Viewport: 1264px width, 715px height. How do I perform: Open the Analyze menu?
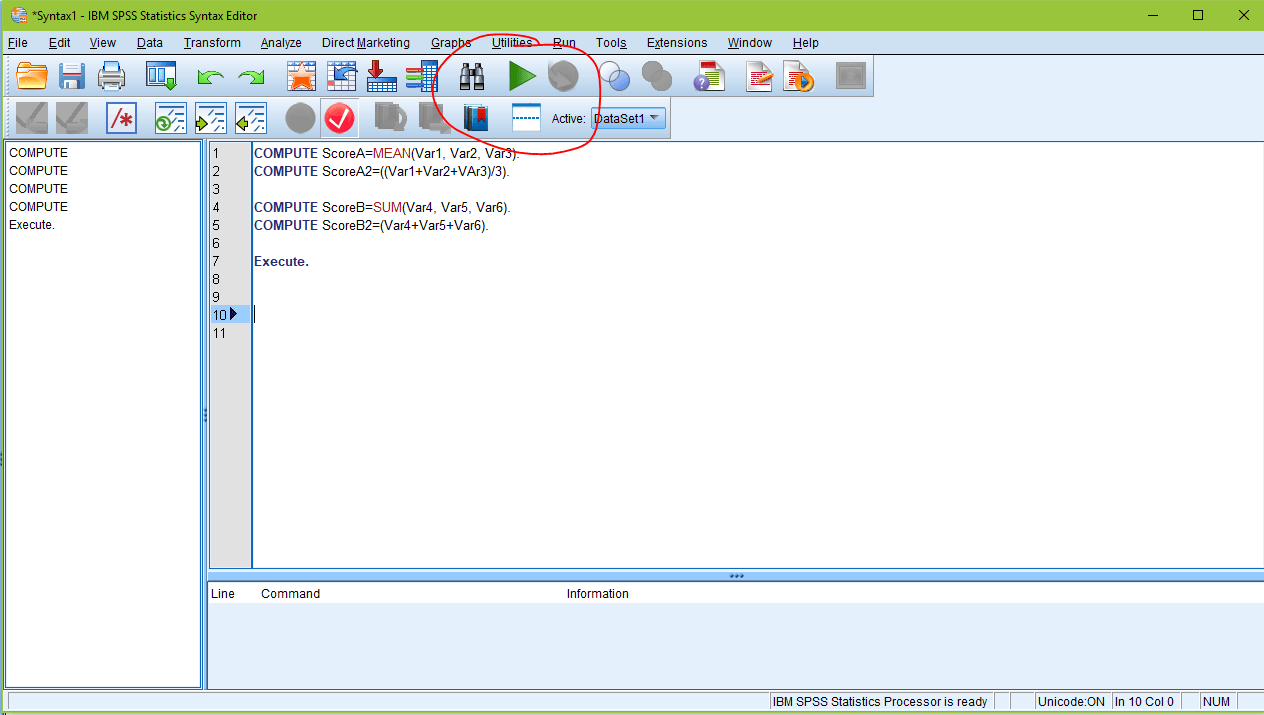[281, 43]
